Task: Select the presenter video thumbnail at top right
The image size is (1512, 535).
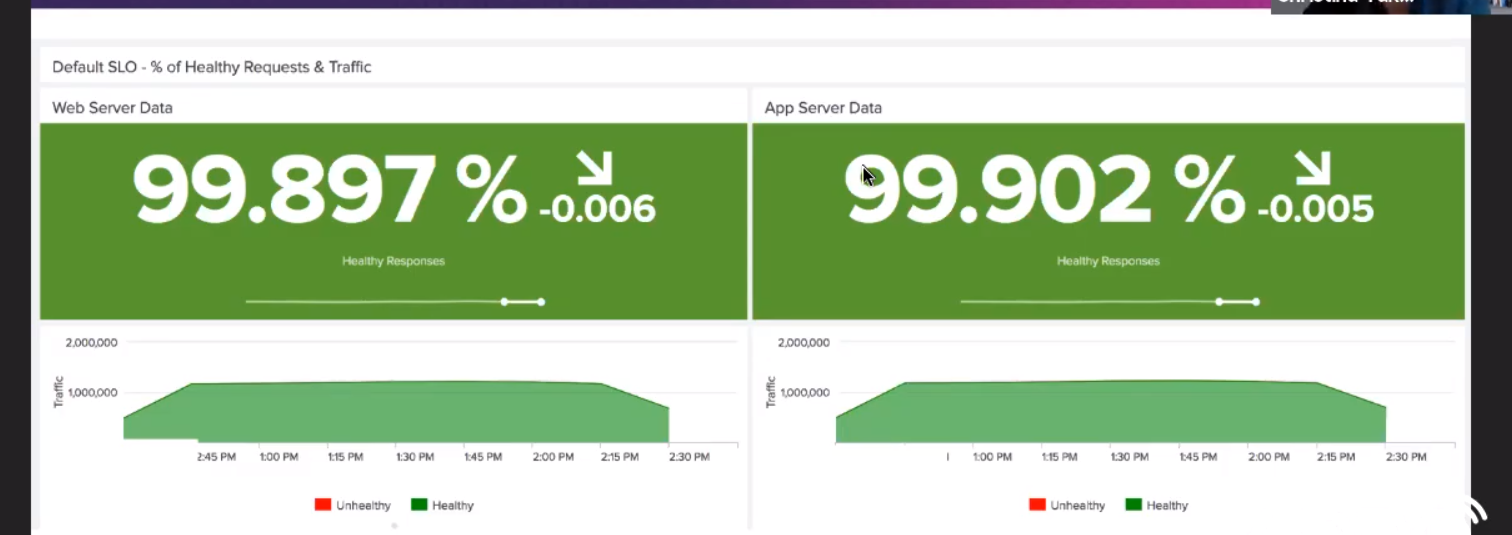Action: coord(1390,6)
